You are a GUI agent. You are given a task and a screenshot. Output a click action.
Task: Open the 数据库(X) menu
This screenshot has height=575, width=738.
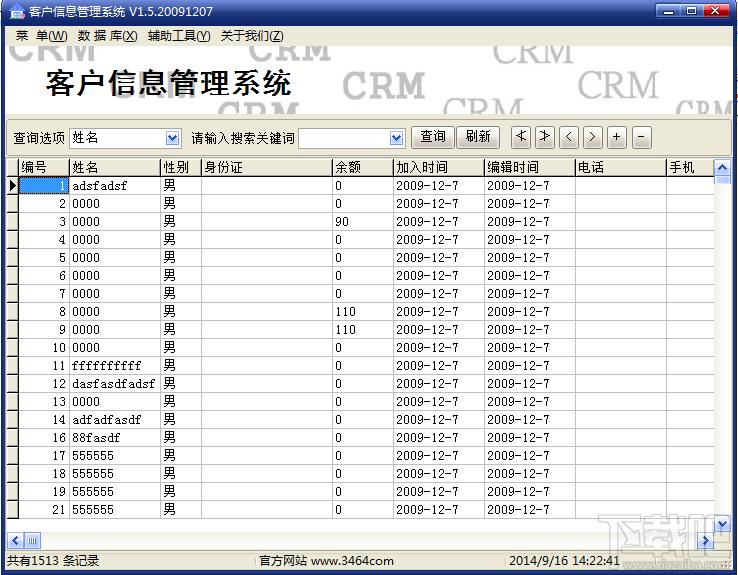[107, 36]
